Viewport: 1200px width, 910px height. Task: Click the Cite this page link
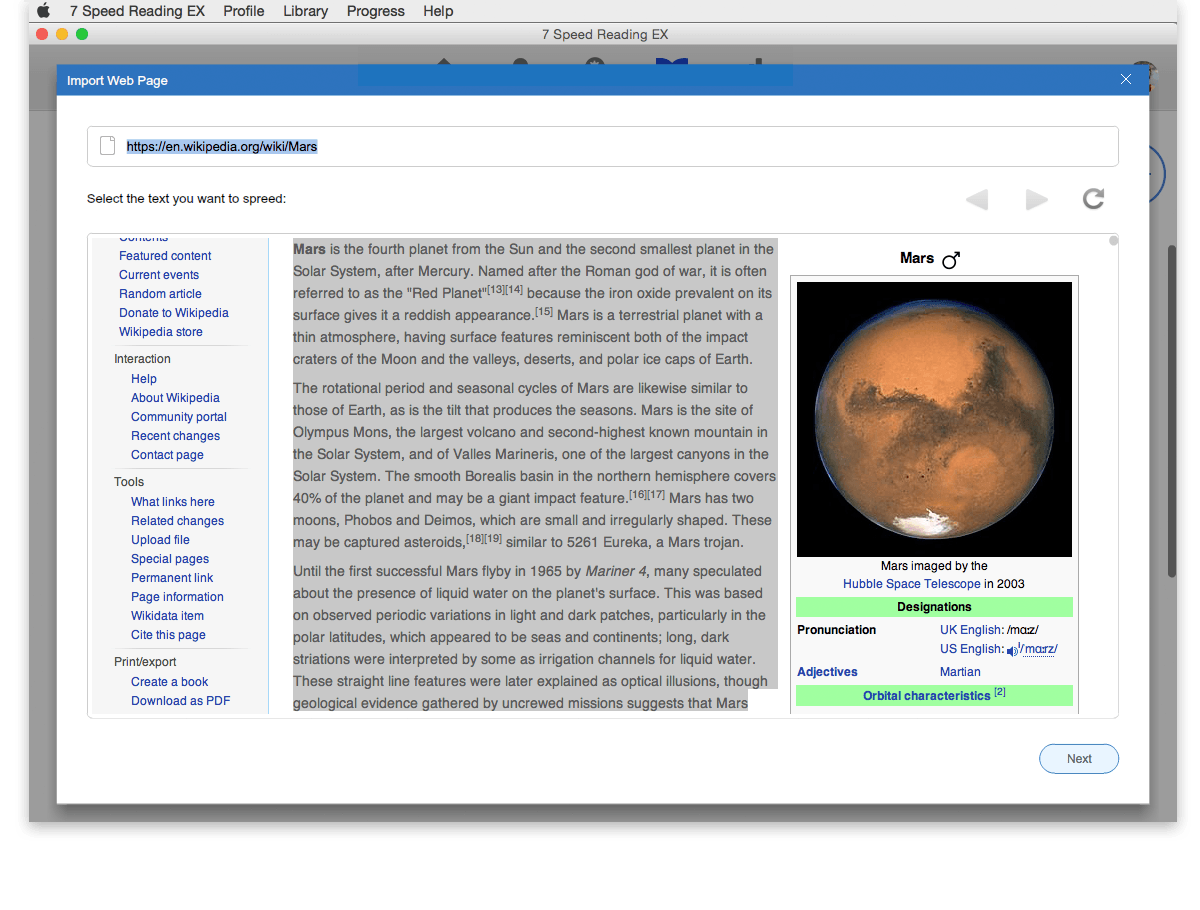click(168, 635)
